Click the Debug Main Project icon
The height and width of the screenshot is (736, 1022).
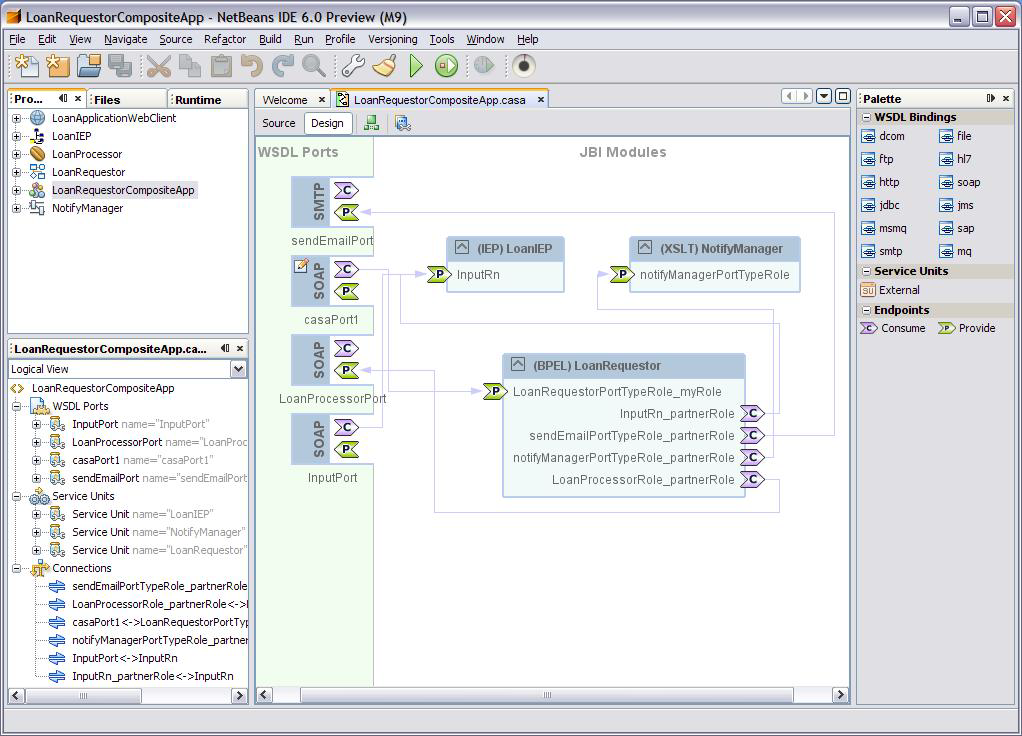coord(446,66)
